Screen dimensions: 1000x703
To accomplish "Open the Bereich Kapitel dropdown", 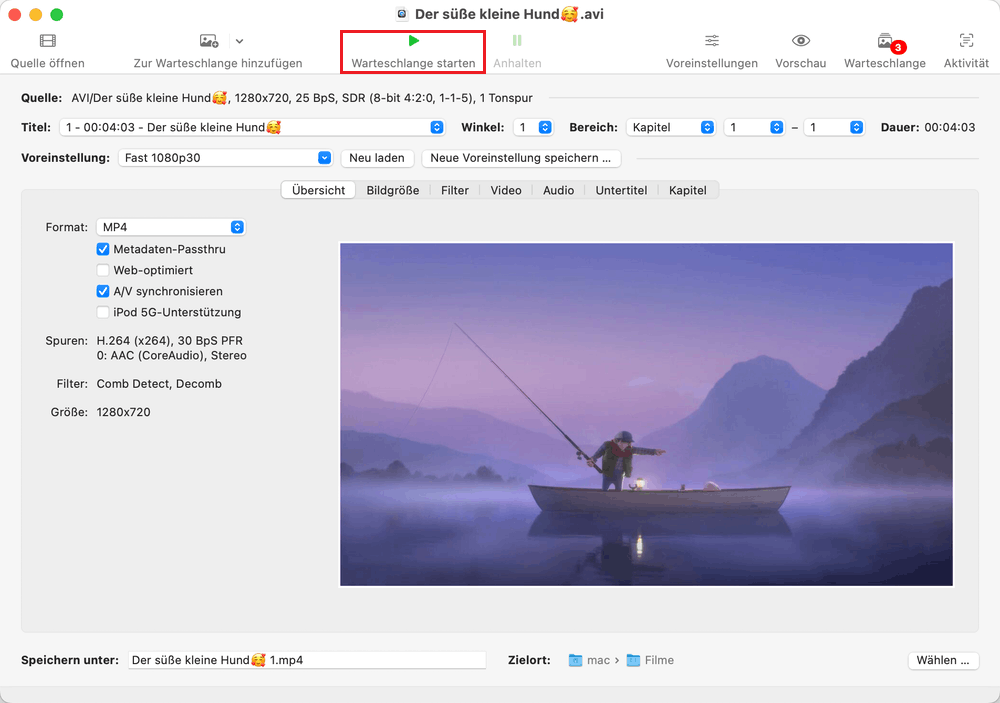I will pyautogui.click(x=671, y=128).
